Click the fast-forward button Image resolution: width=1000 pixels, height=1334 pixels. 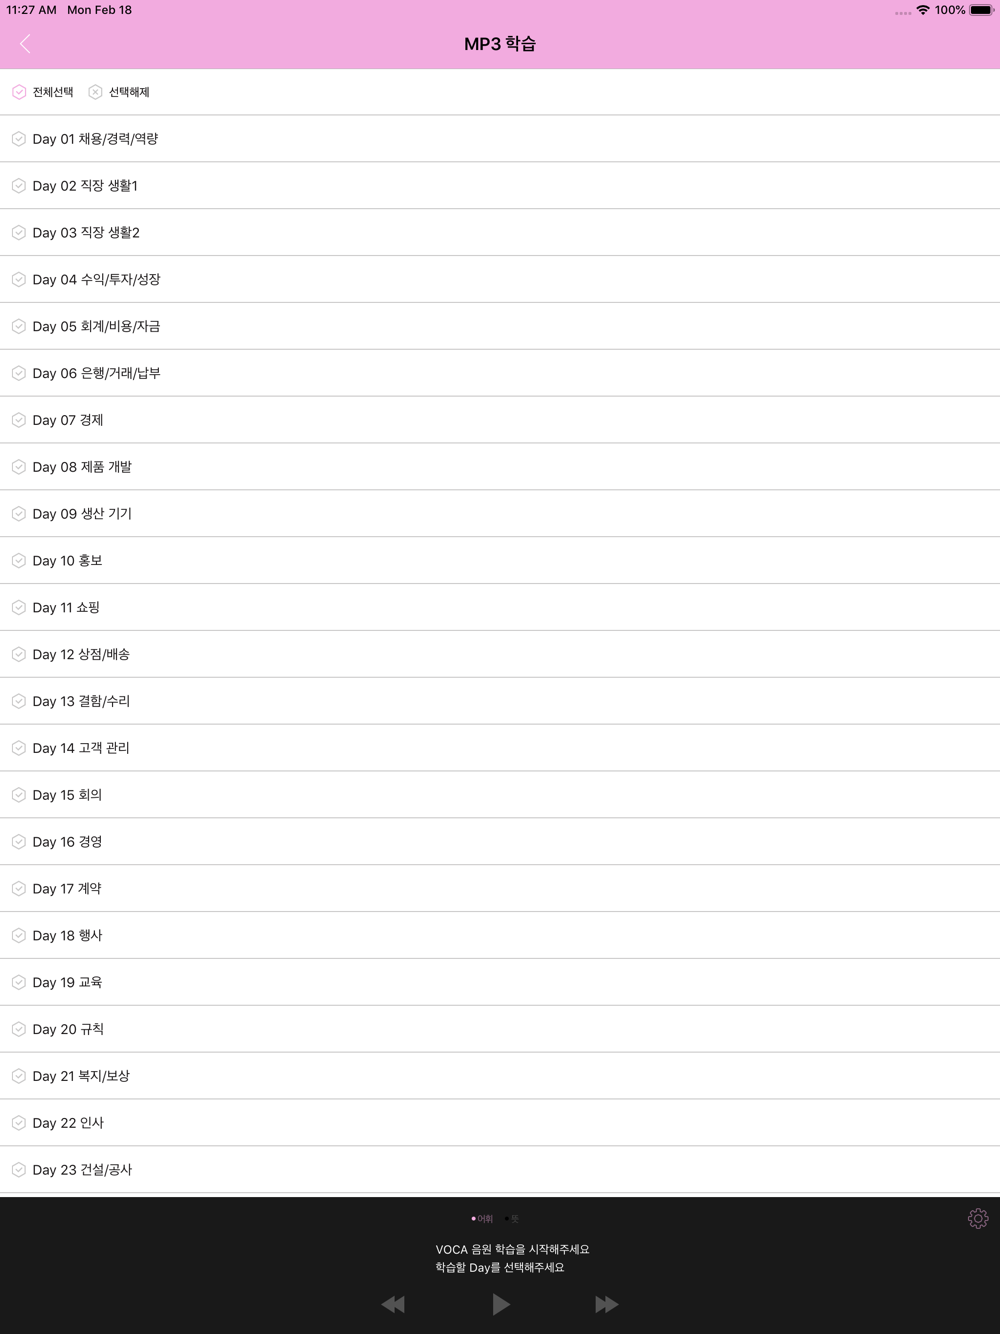coord(606,1304)
